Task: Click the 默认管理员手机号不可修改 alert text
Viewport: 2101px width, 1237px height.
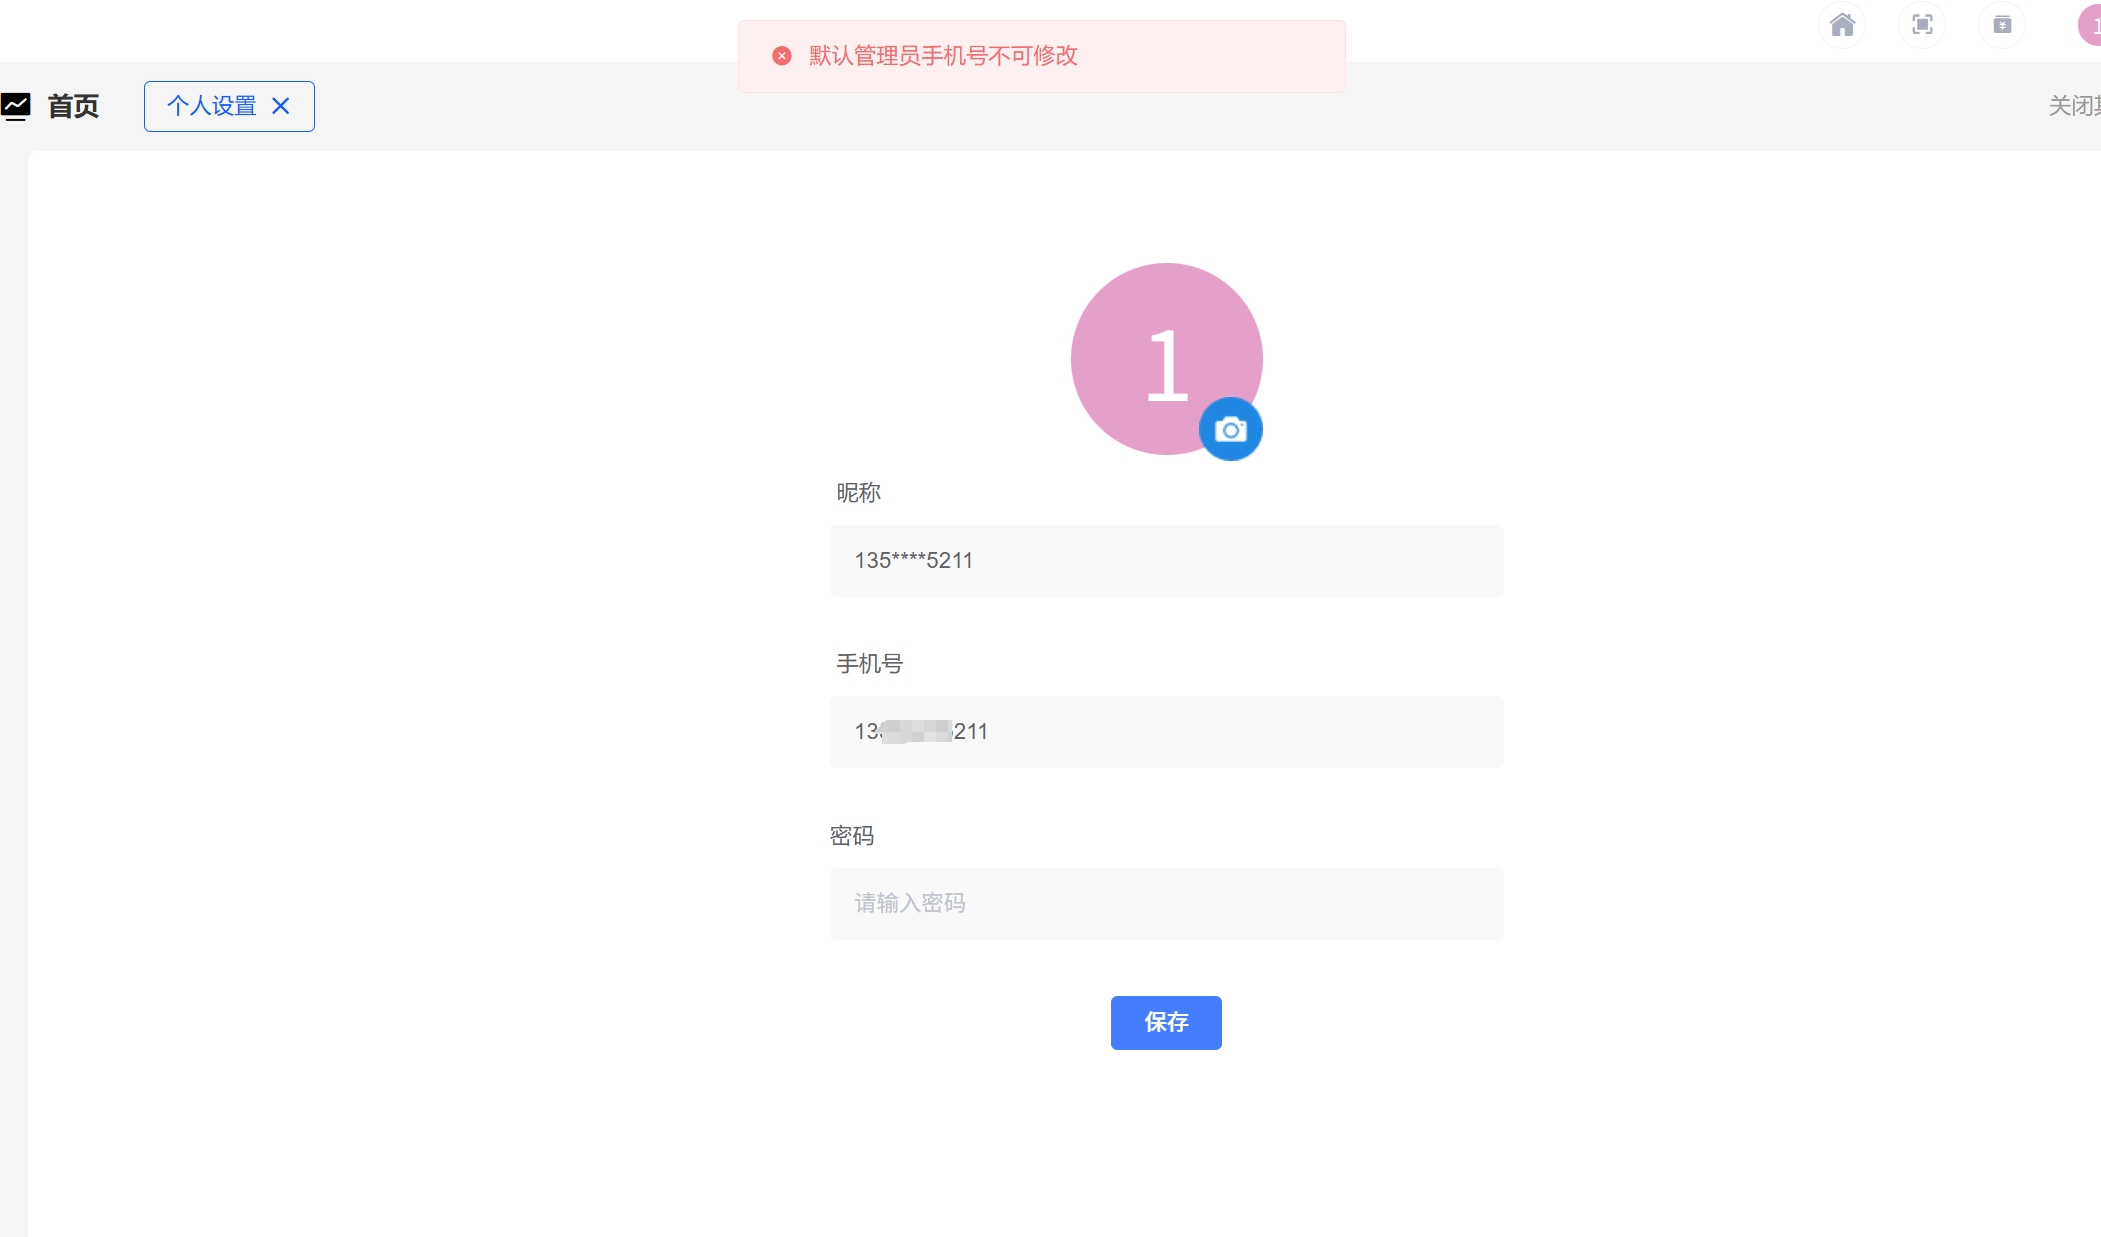Action: 943,56
